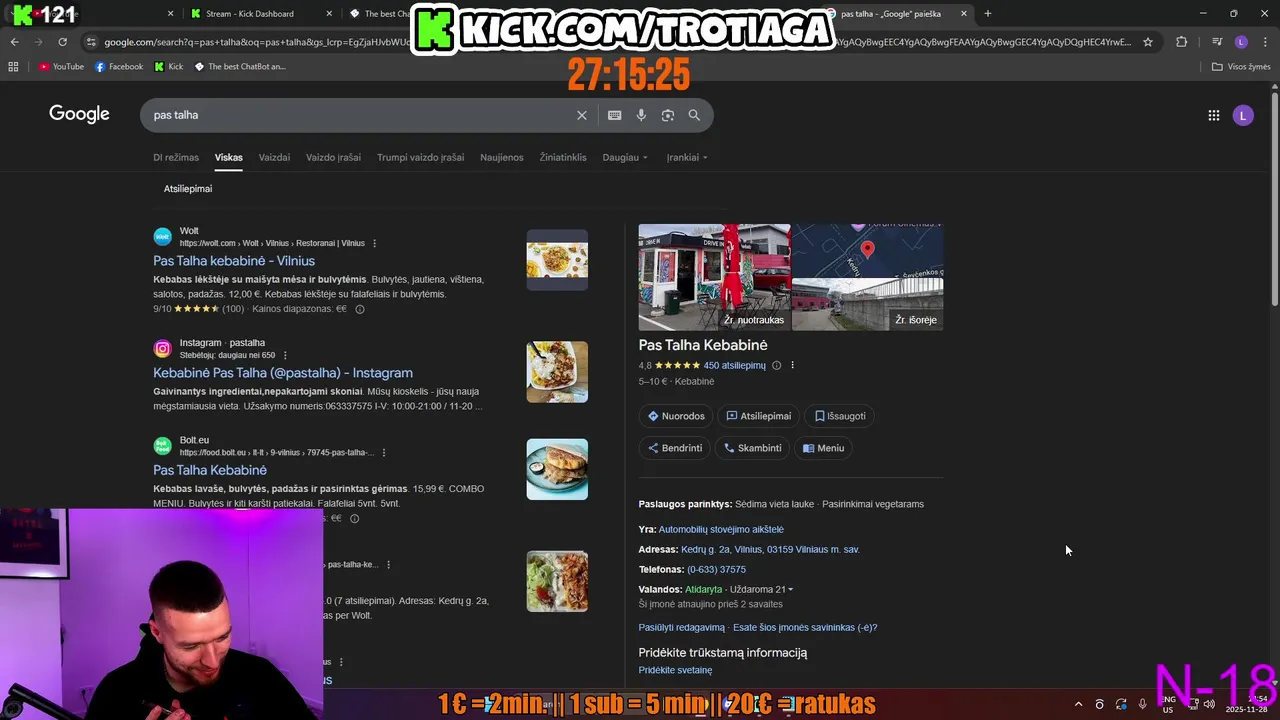Click the Wolt result food thumbnail
Viewport: 1280px width, 720px height.
point(557,260)
